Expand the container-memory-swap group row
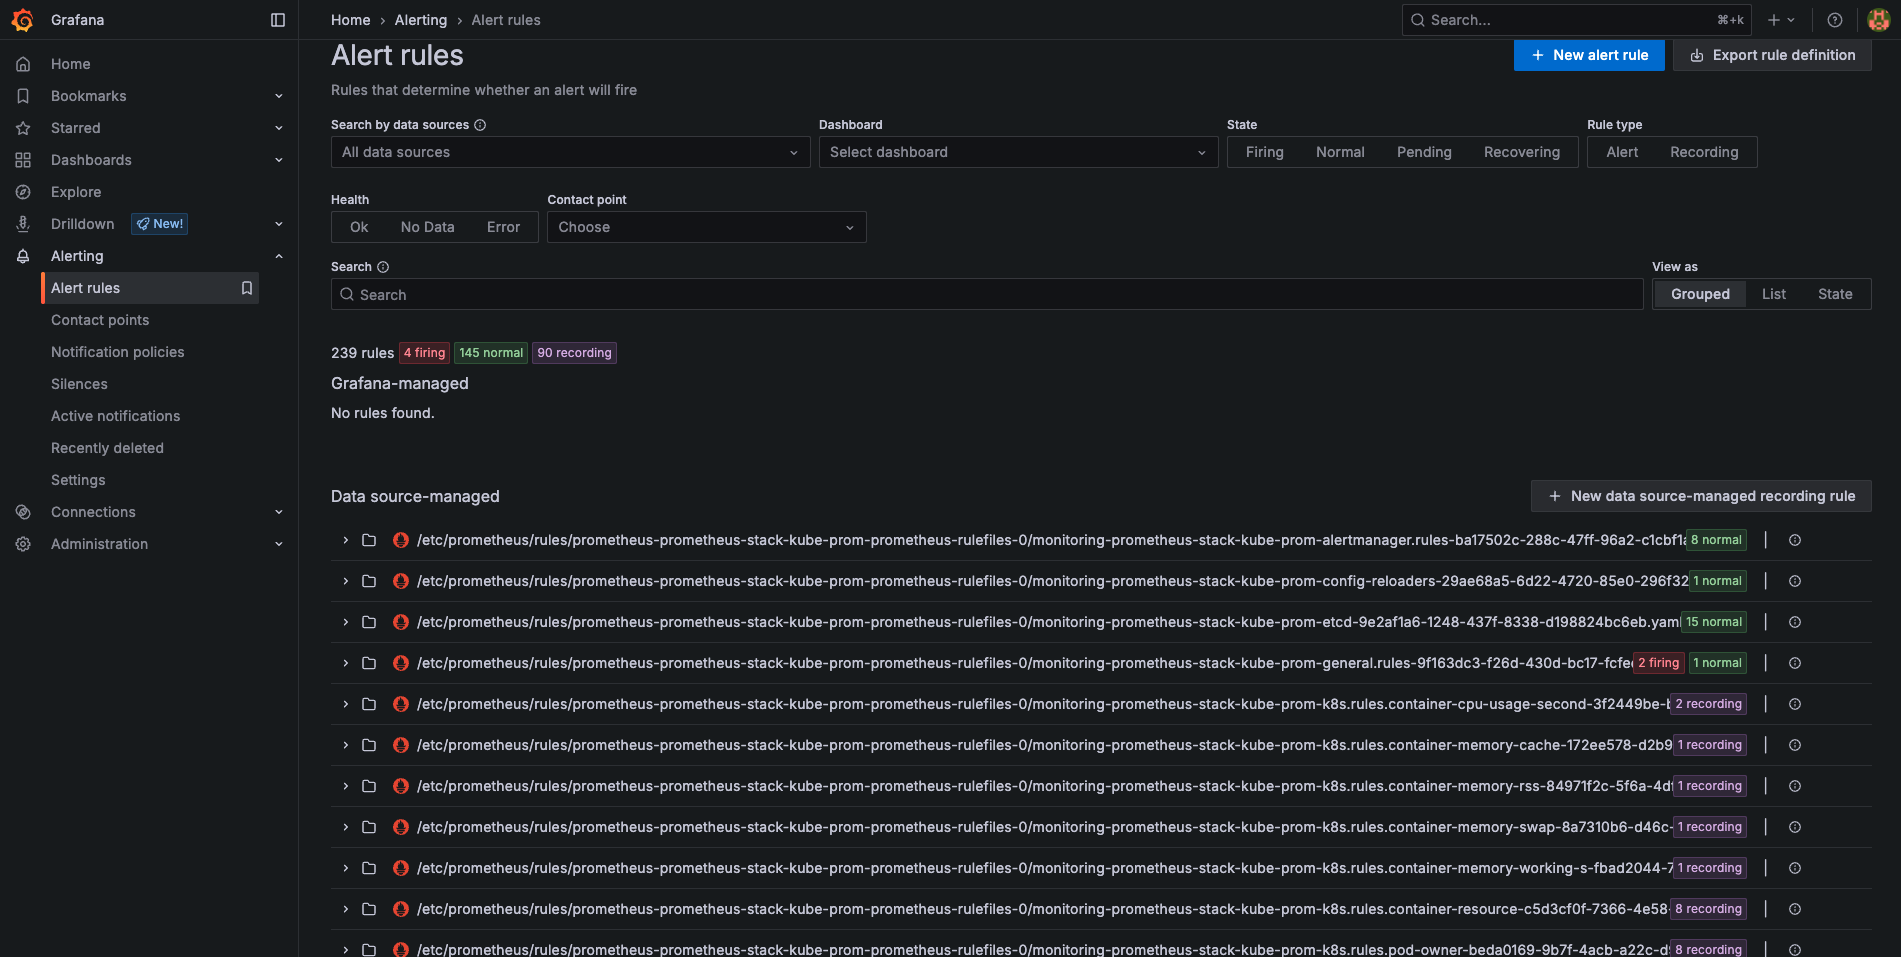 coord(346,827)
